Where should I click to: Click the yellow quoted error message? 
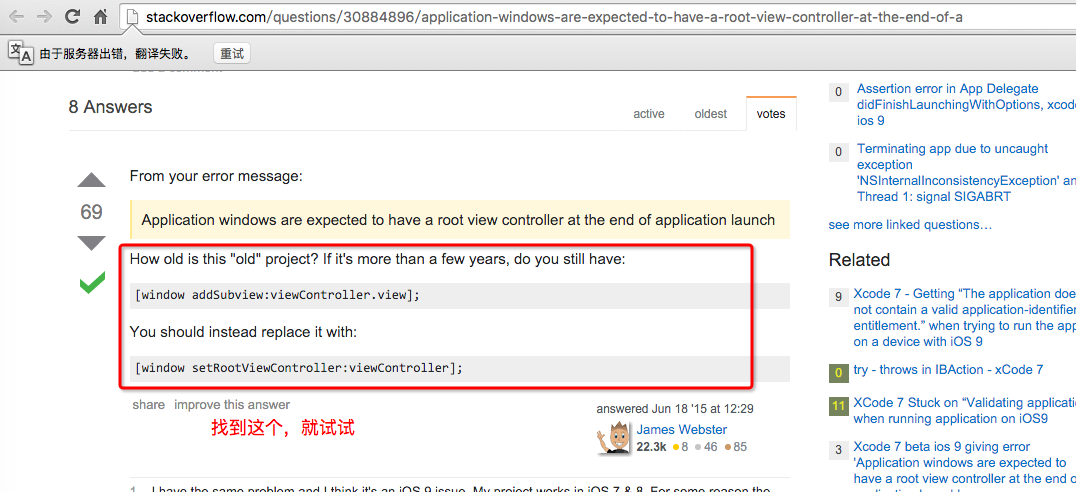(460, 220)
